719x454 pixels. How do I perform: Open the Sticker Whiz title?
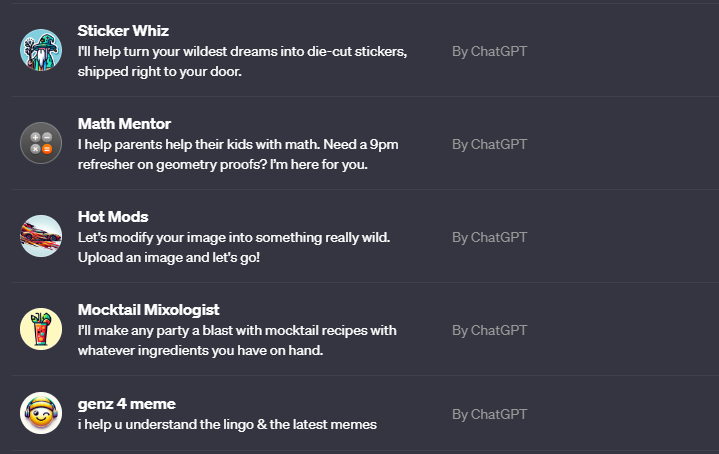[x=123, y=31]
